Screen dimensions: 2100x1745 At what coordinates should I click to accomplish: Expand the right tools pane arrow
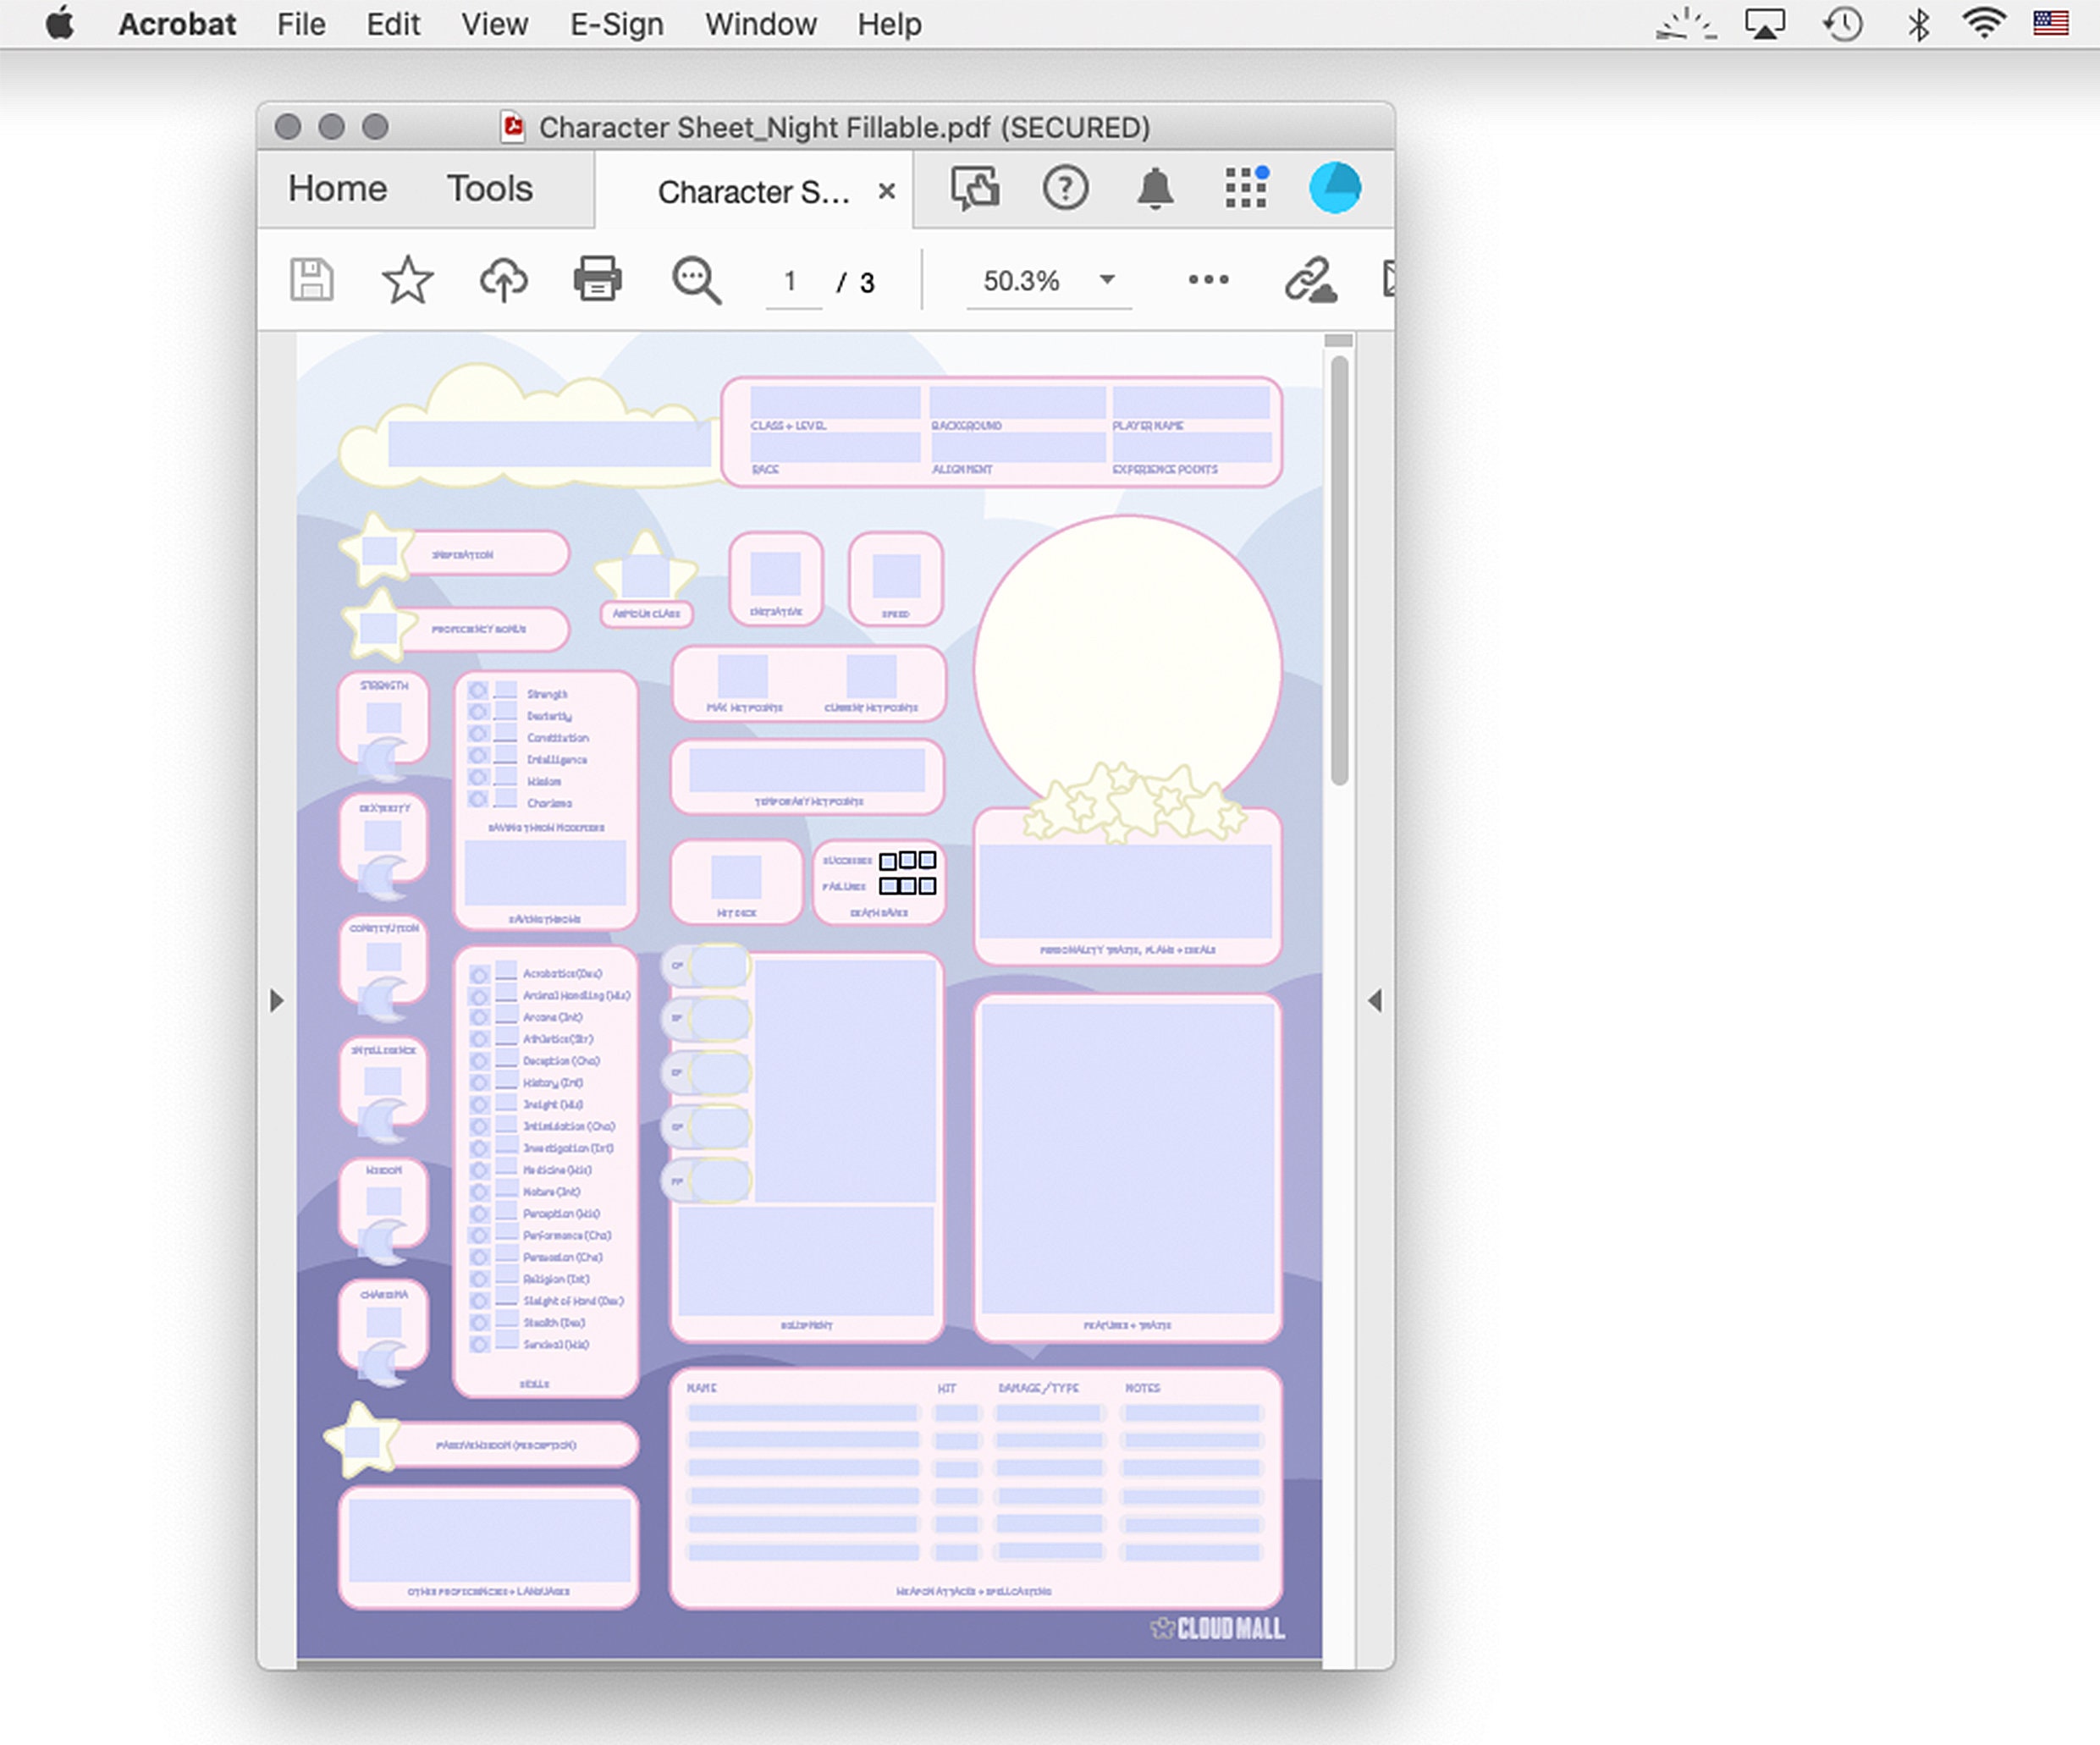[1376, 1000]
